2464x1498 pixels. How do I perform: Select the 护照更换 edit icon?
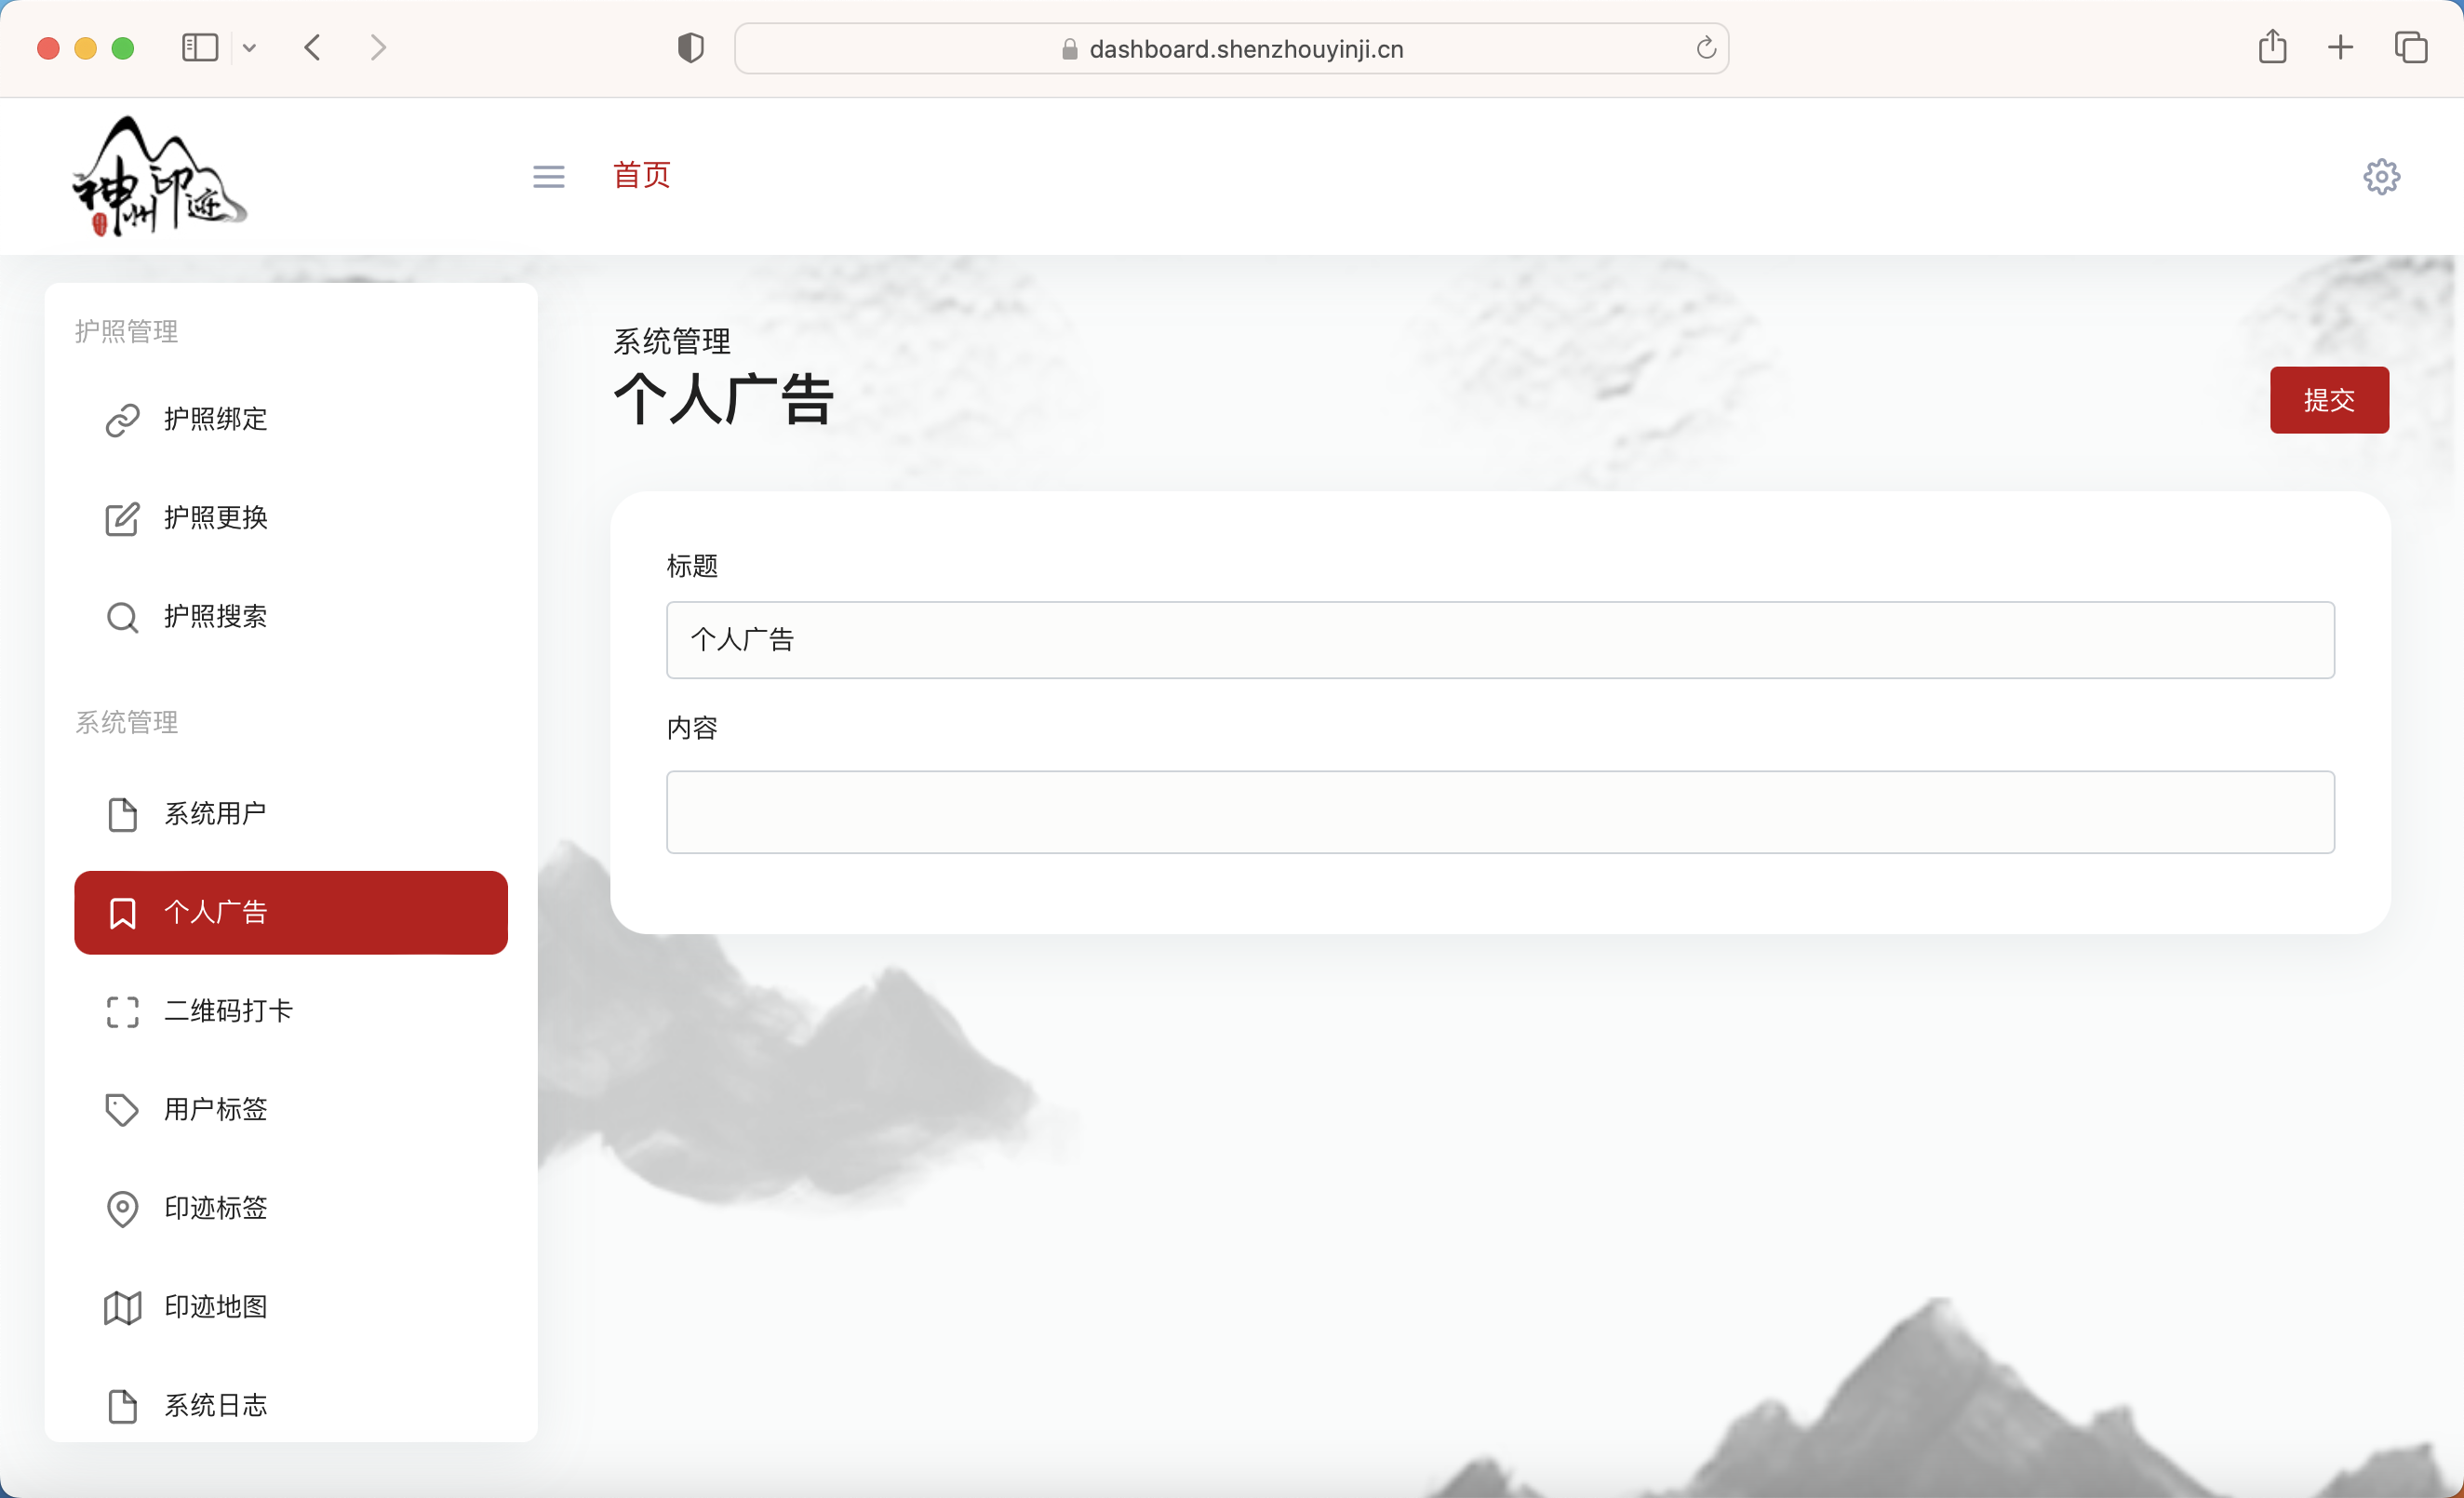coord(122,518)
